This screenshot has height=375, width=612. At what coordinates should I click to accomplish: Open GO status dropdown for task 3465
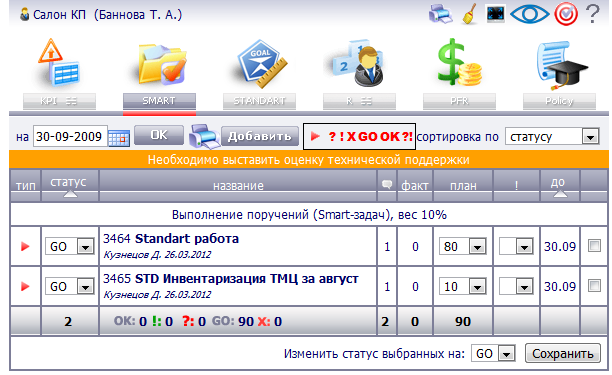click(70, 286)
